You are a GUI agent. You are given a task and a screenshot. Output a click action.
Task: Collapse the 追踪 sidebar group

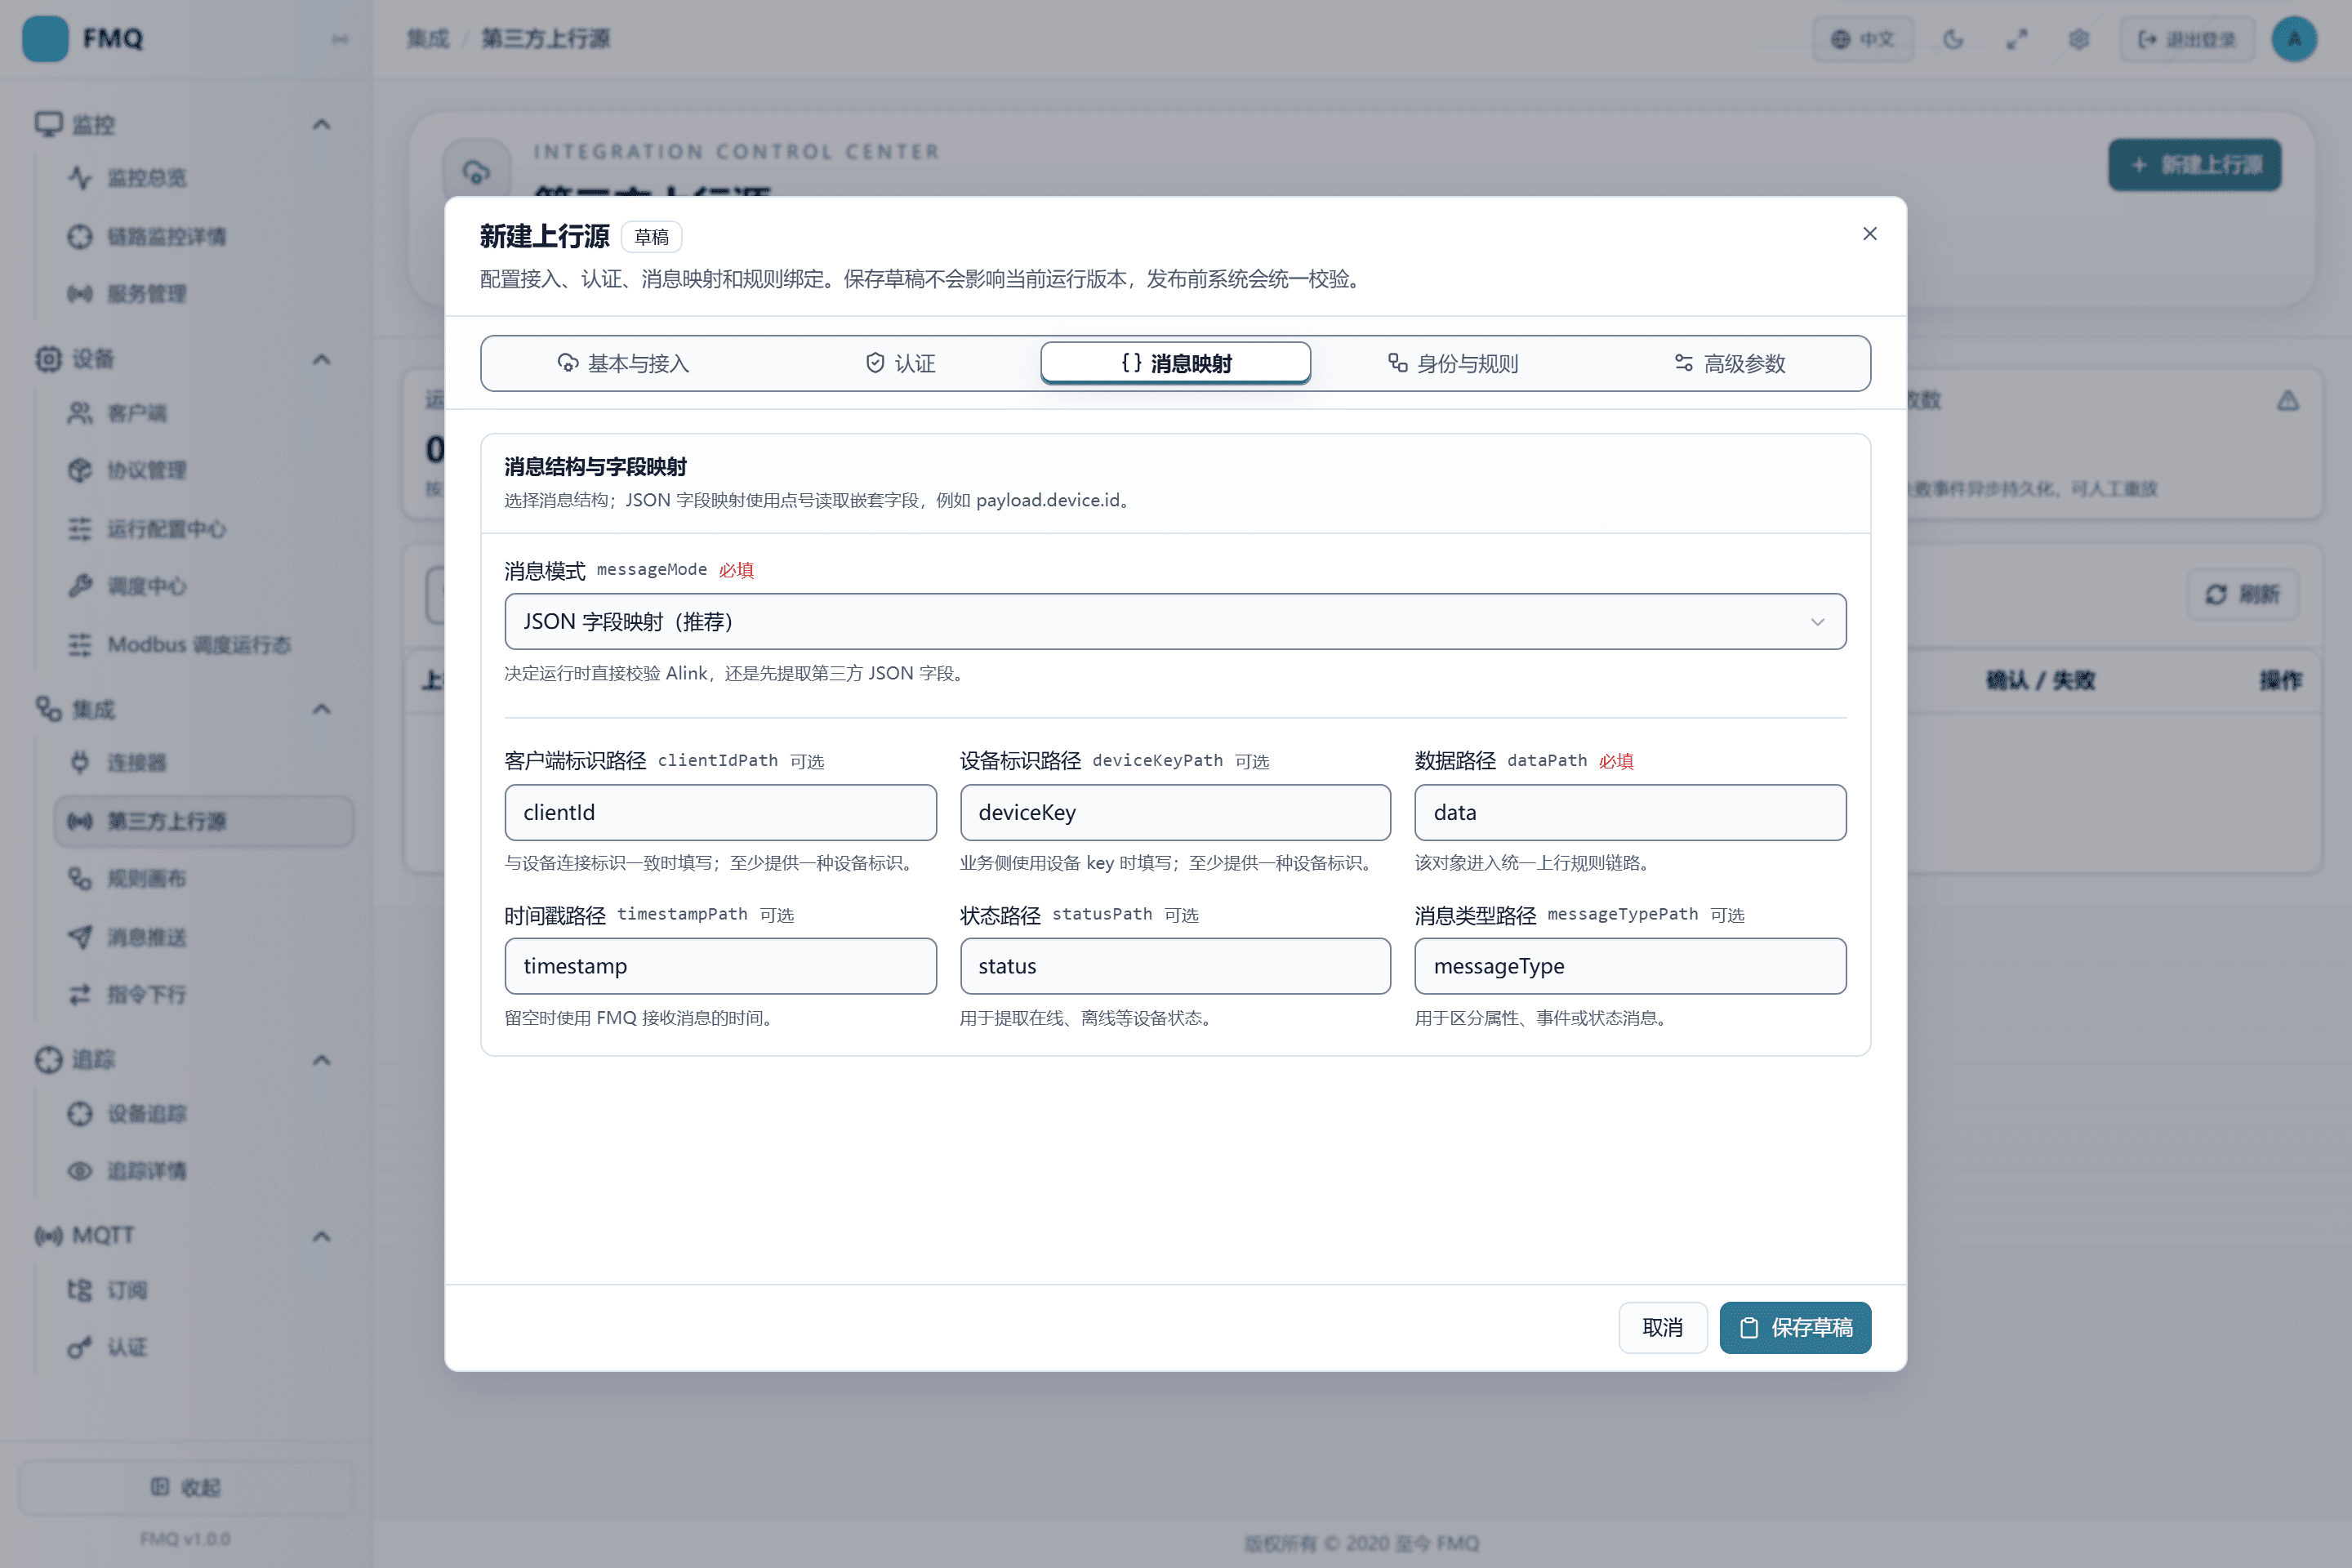321,1060
